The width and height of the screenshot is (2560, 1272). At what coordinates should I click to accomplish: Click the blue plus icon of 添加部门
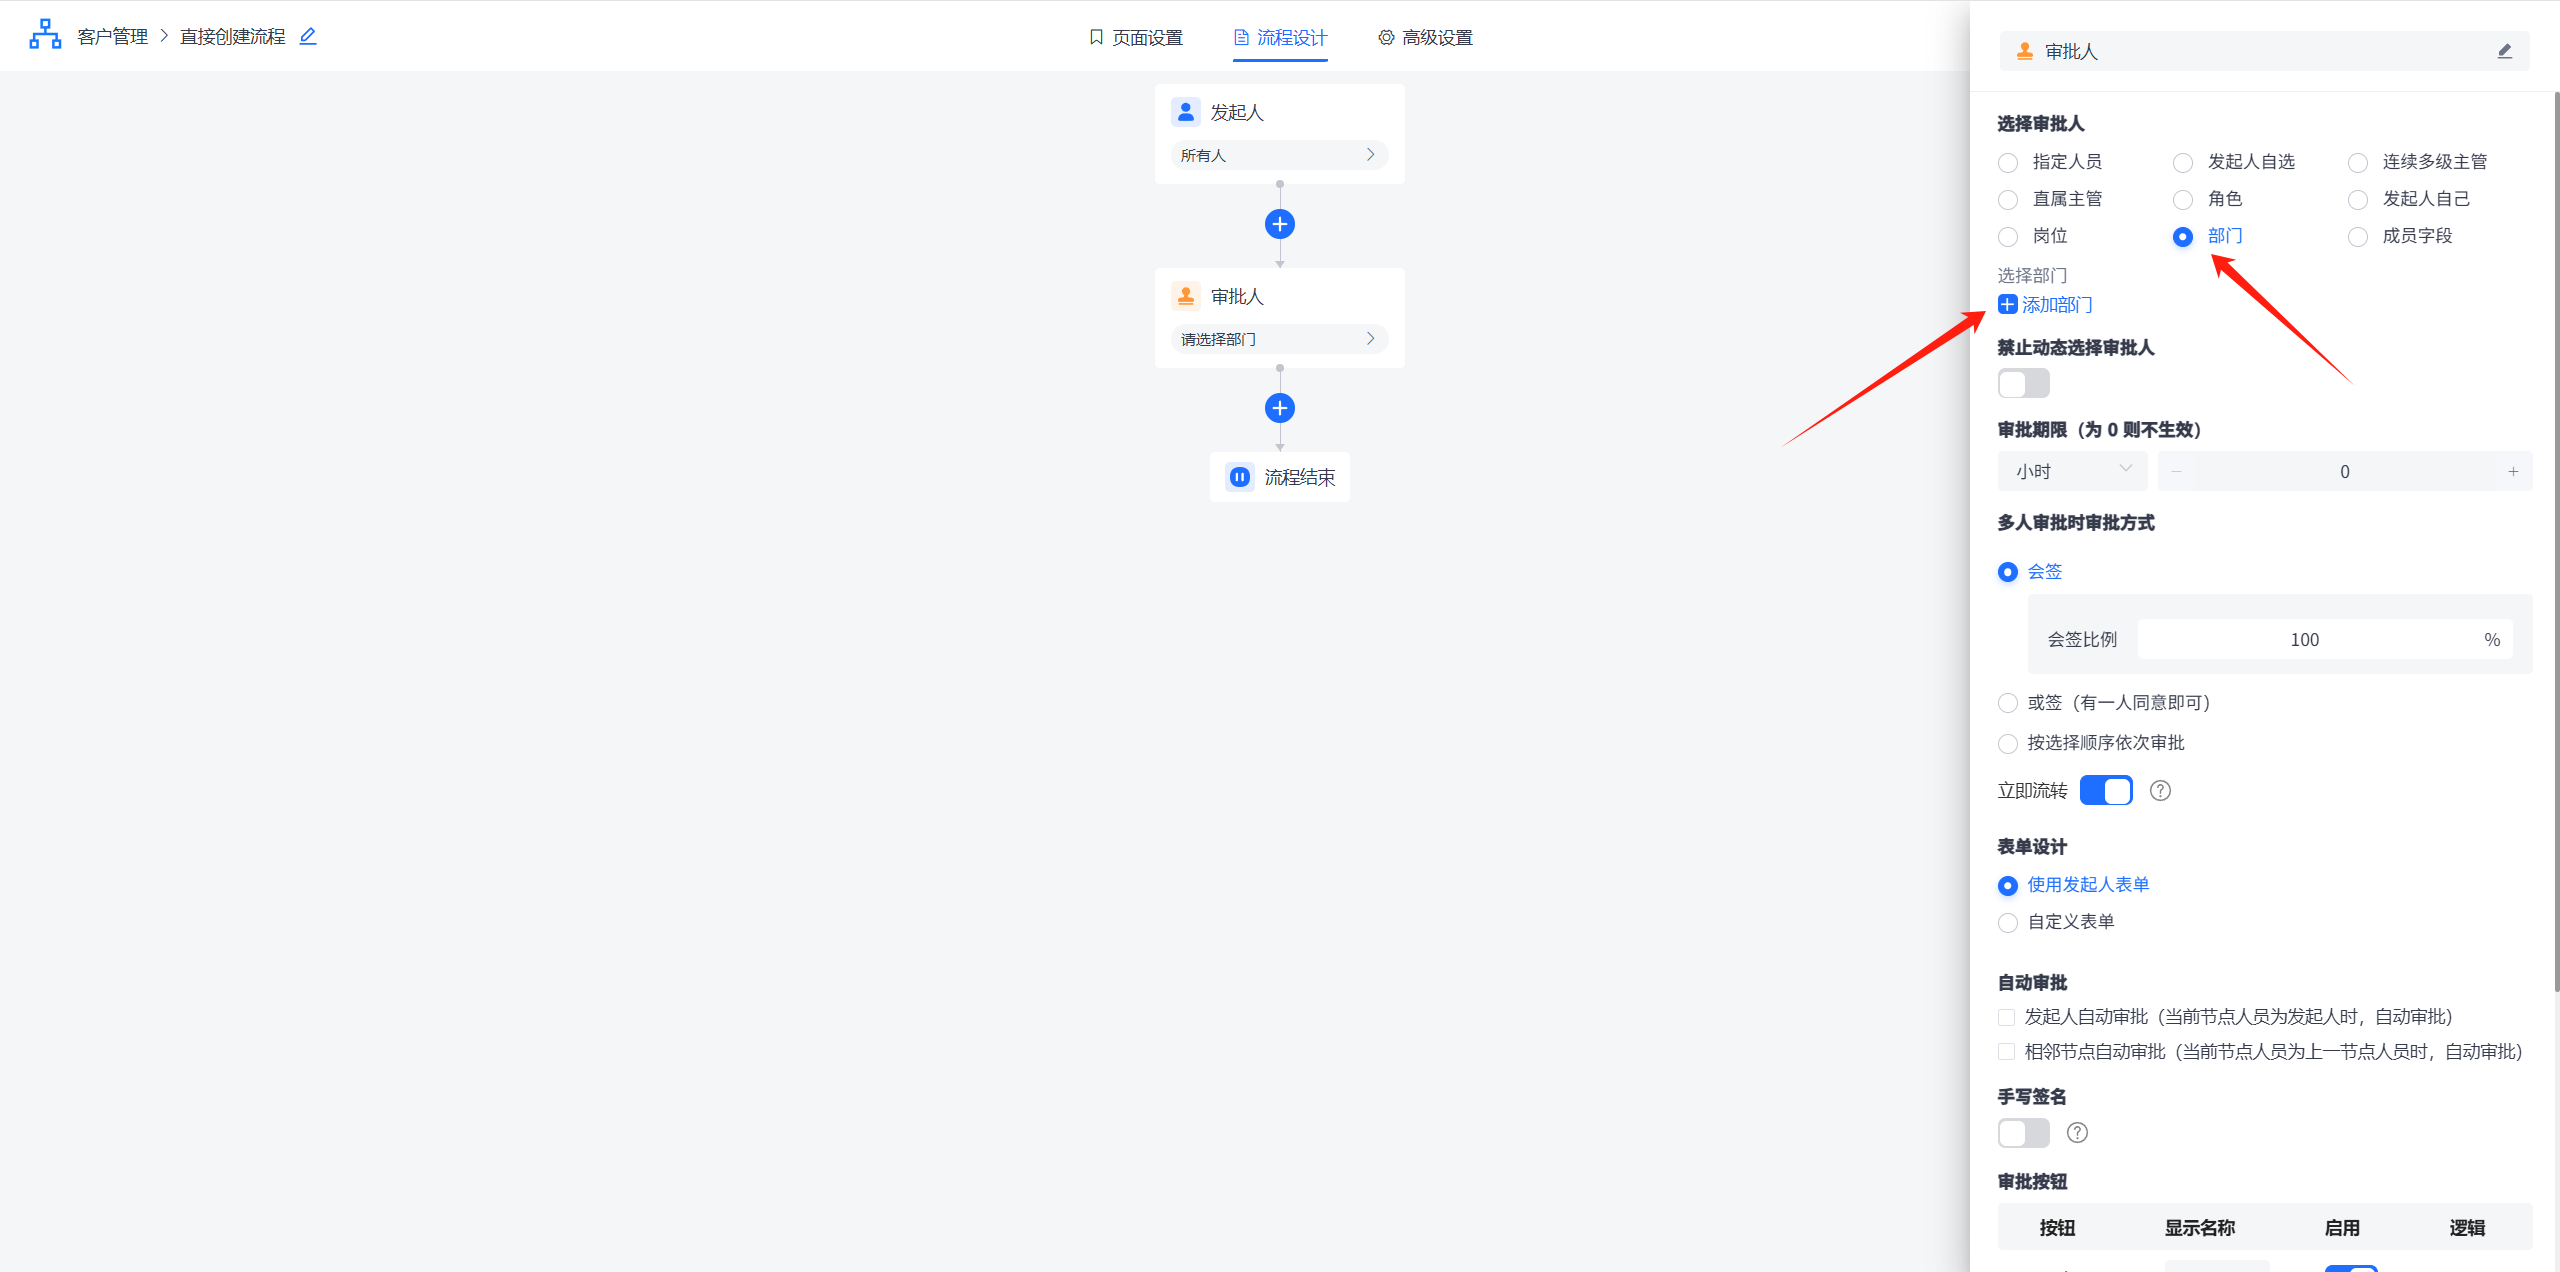coord(2007,305)
